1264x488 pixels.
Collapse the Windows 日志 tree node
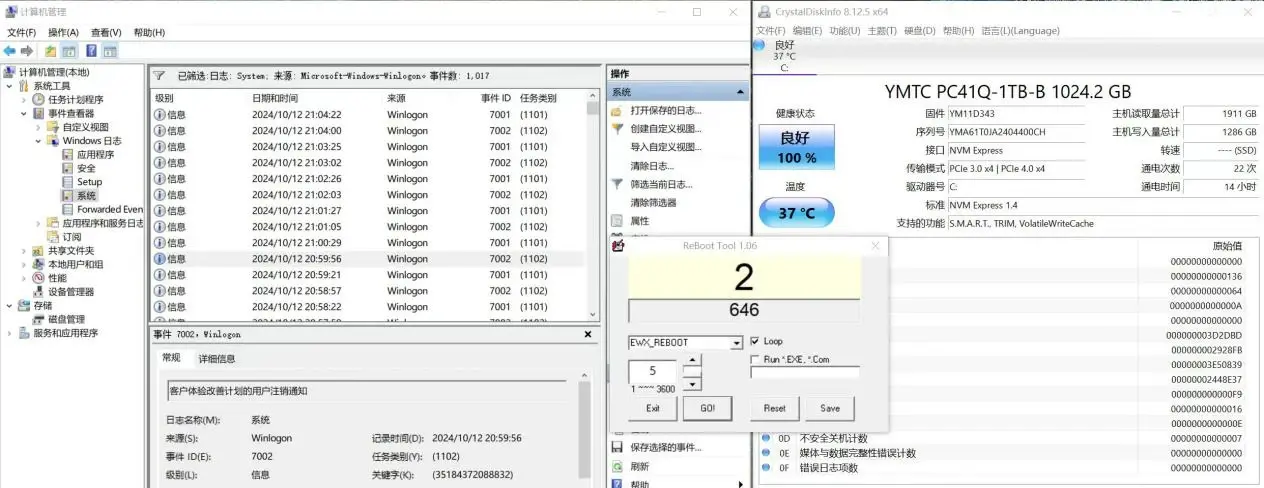pos(38,141)
